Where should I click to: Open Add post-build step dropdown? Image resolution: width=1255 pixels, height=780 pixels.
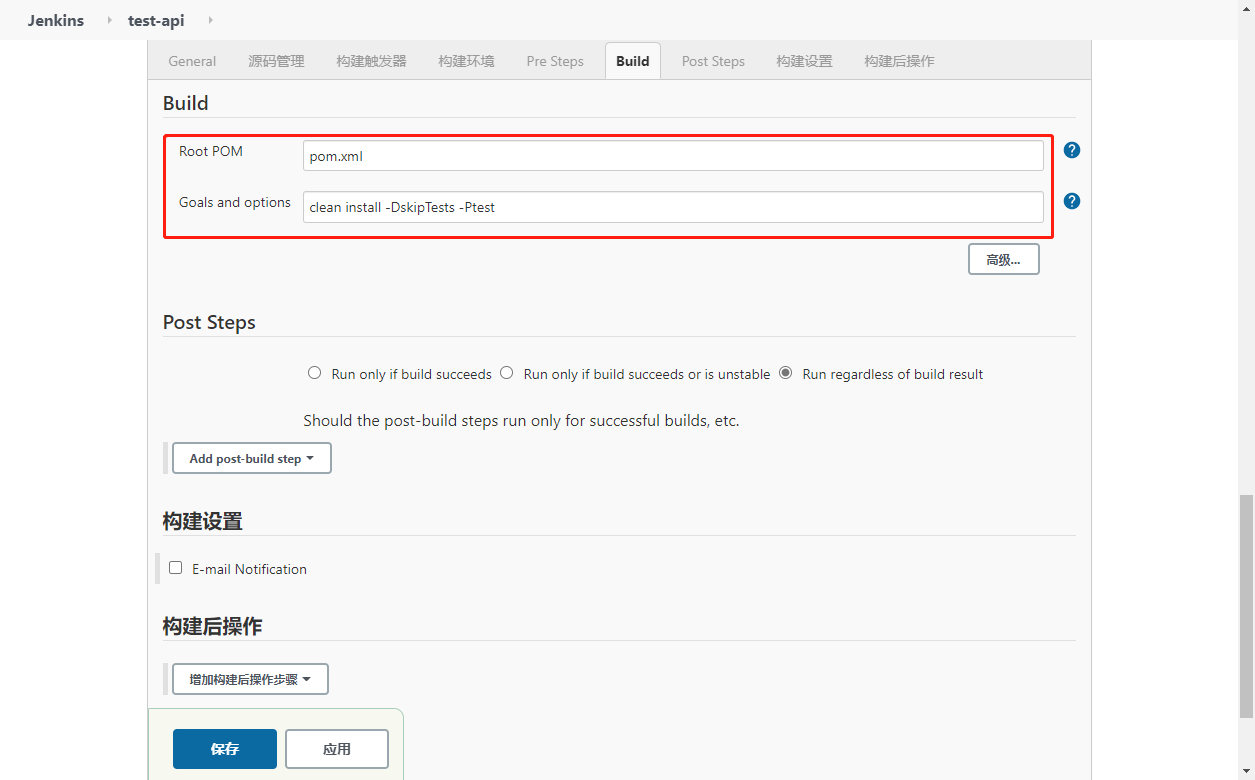click(x=252, y=458)
